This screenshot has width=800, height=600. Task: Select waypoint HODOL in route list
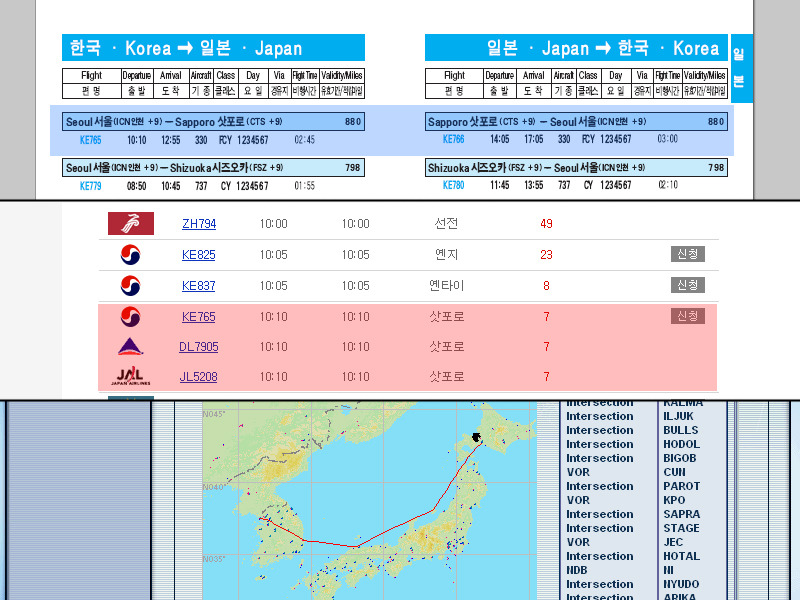681,444
